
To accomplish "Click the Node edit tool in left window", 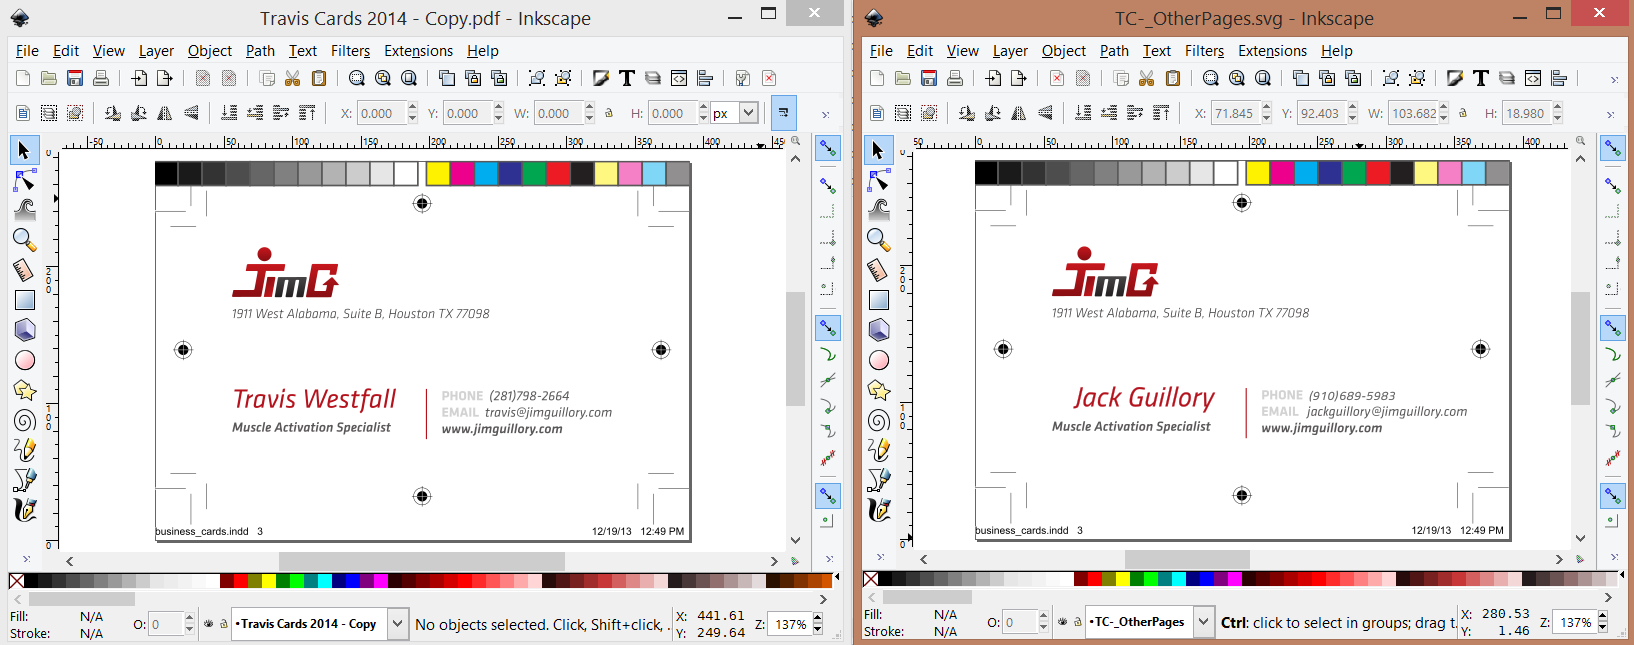I will pos(25,181).
